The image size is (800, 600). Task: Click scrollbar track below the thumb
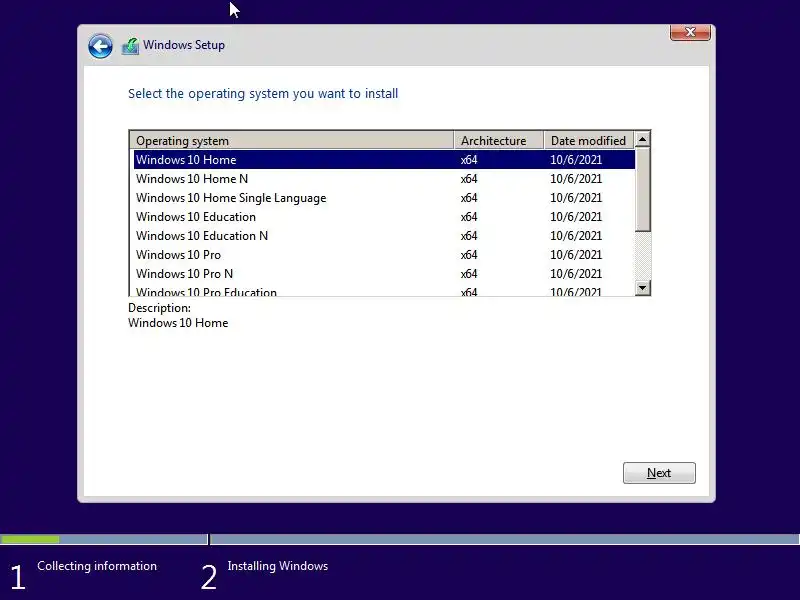642,256
